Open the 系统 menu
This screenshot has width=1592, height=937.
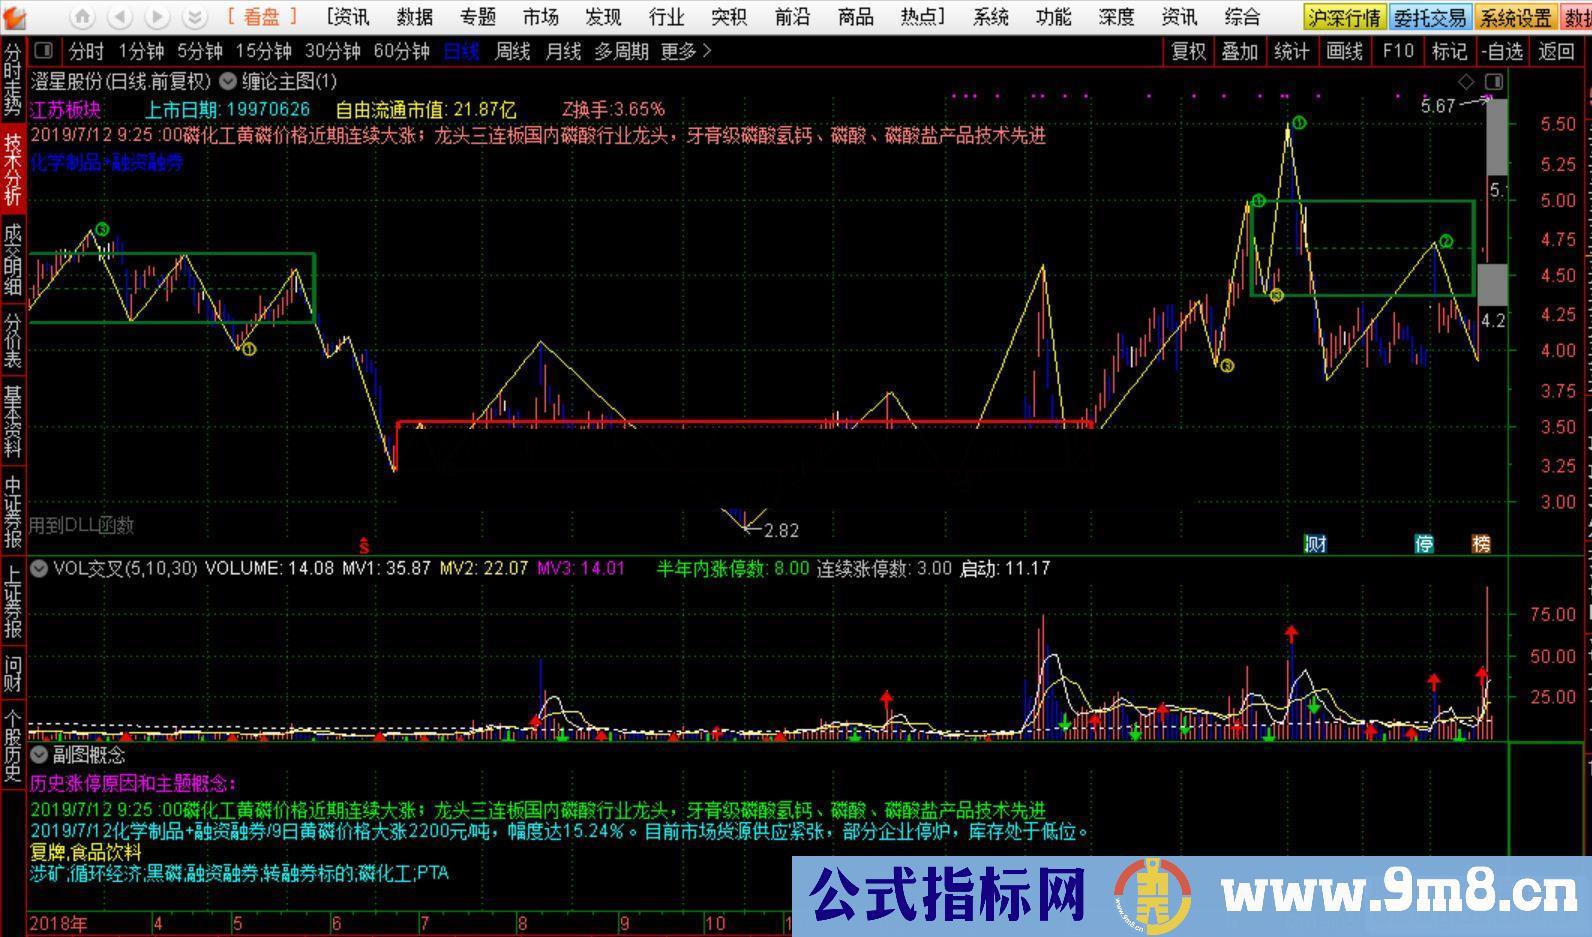pos(991,17)
